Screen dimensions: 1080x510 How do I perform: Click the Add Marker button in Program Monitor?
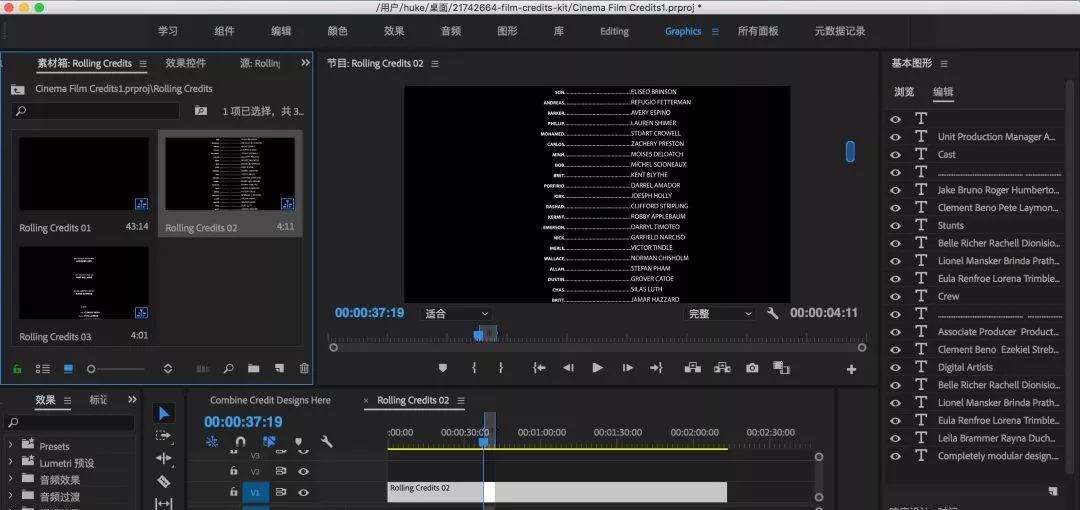coord(443,368)
